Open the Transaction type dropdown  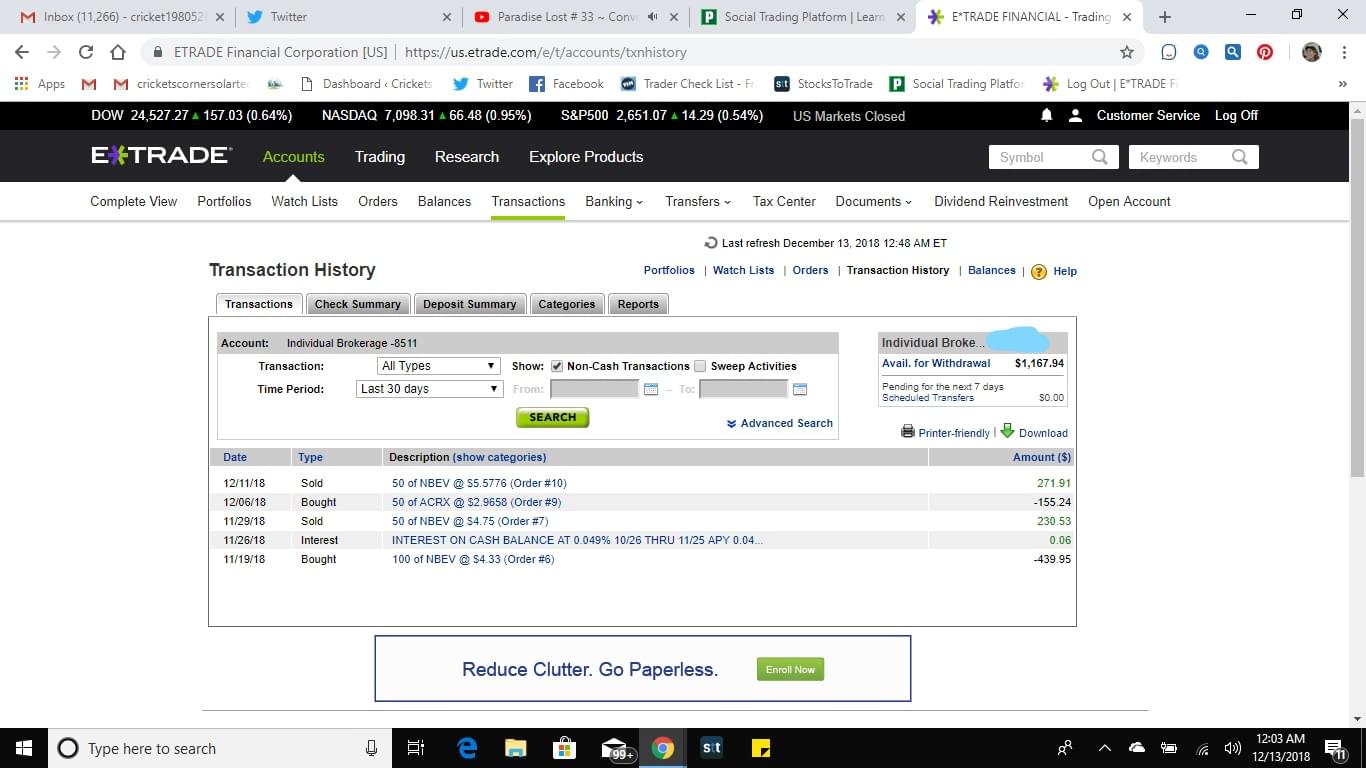pos(438,366)
